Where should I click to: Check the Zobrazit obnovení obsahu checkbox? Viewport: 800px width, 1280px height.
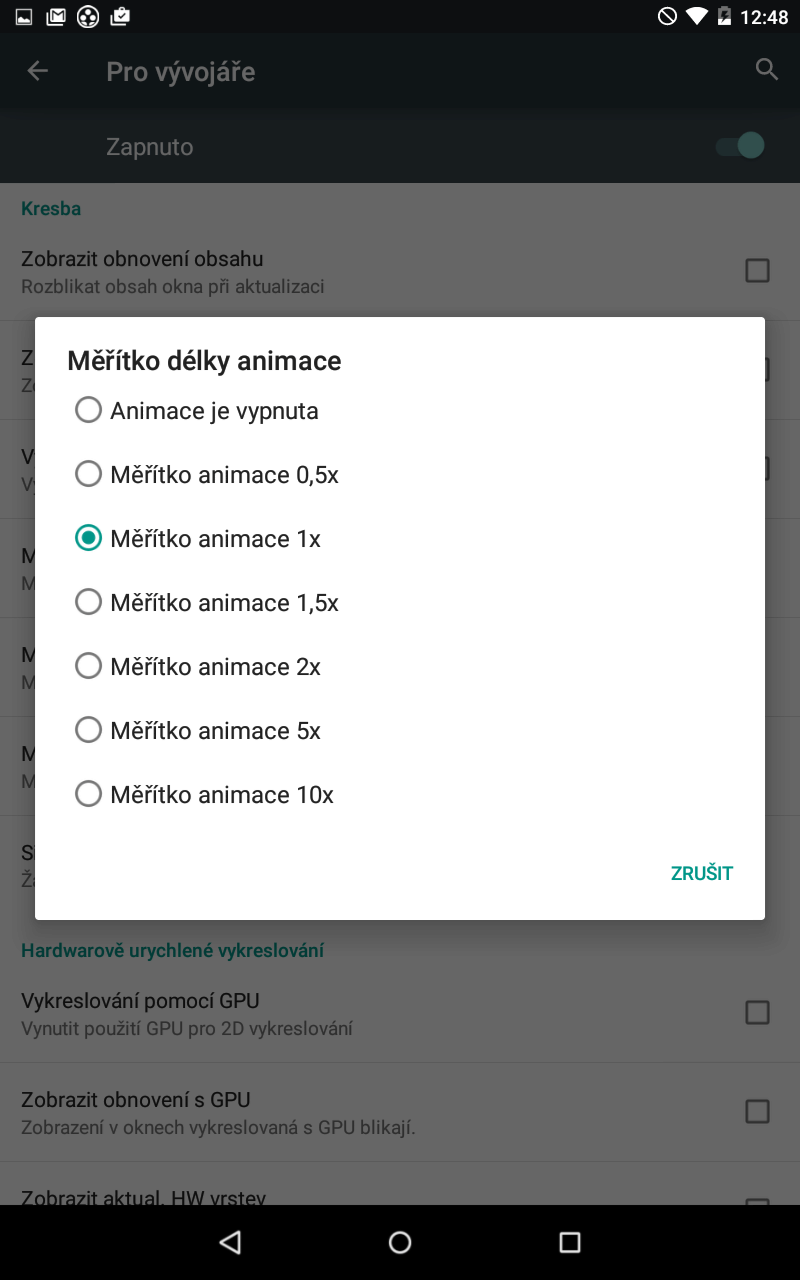(757, 270)
